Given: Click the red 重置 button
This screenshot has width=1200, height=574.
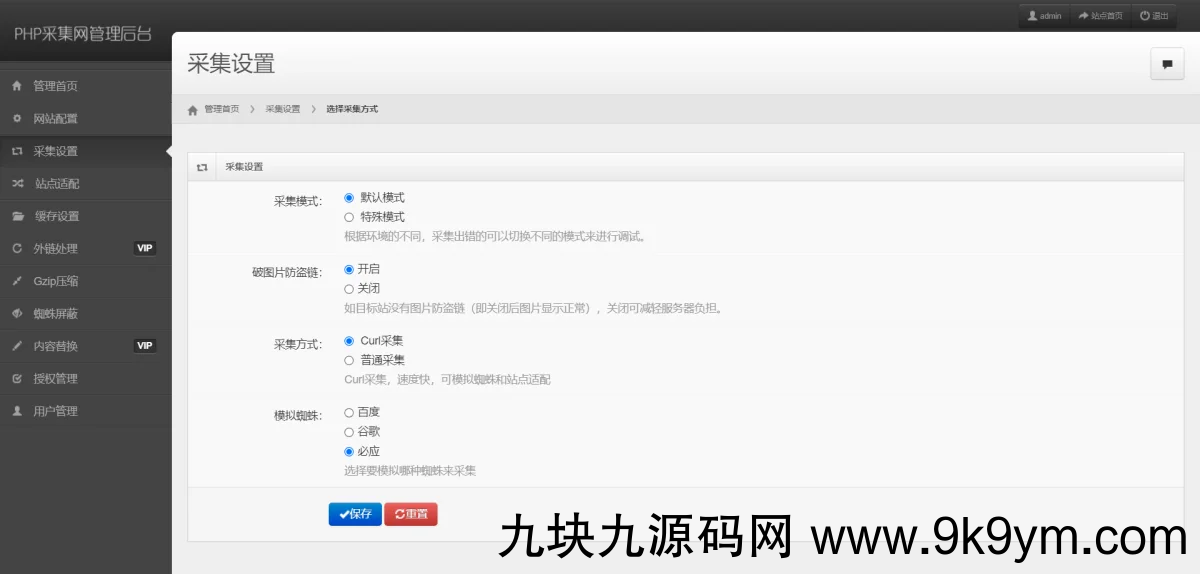Looking at the screenshot, I should (411, 514).
